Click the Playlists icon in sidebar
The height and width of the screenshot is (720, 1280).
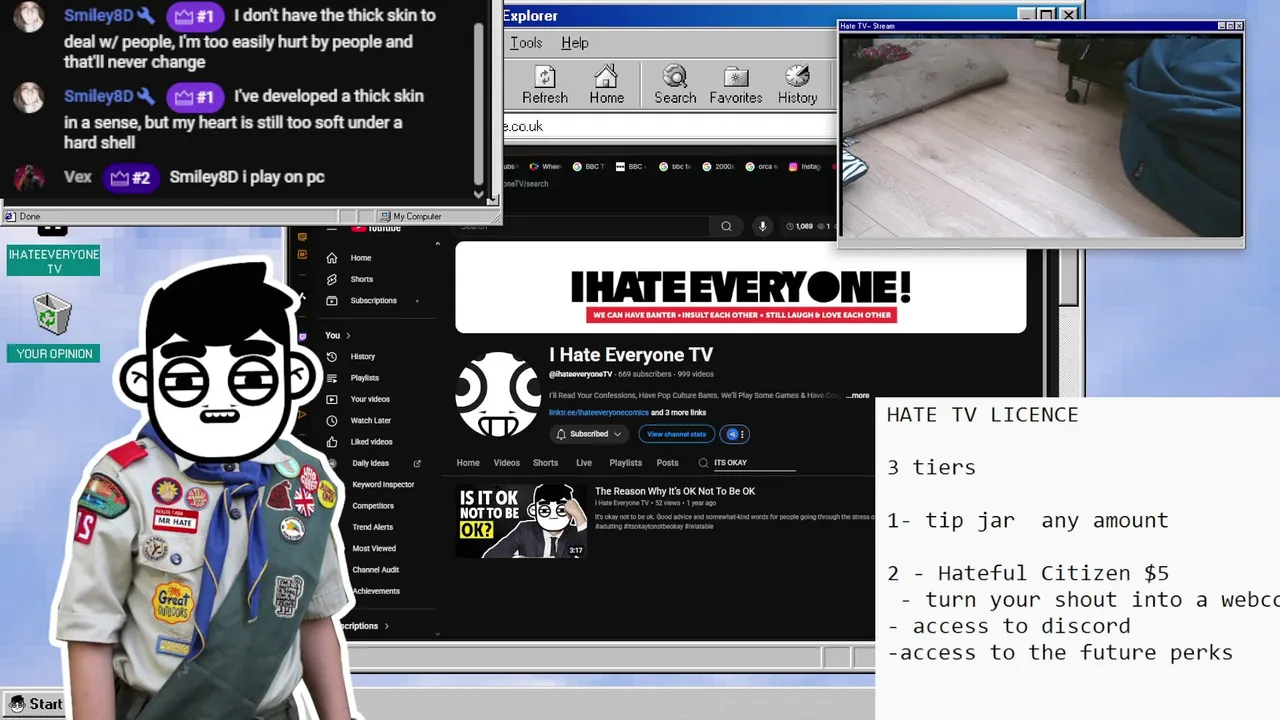point(331,378)
